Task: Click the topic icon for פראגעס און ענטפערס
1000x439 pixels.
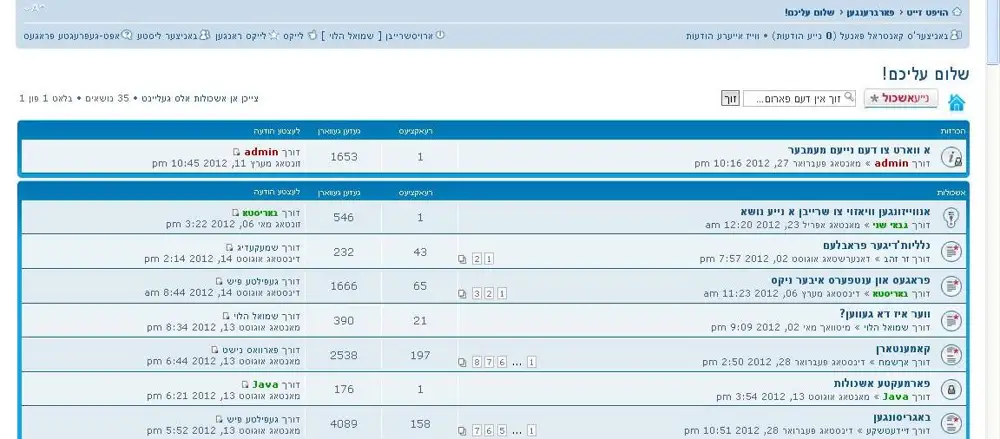Action: [x=951, y=286]
